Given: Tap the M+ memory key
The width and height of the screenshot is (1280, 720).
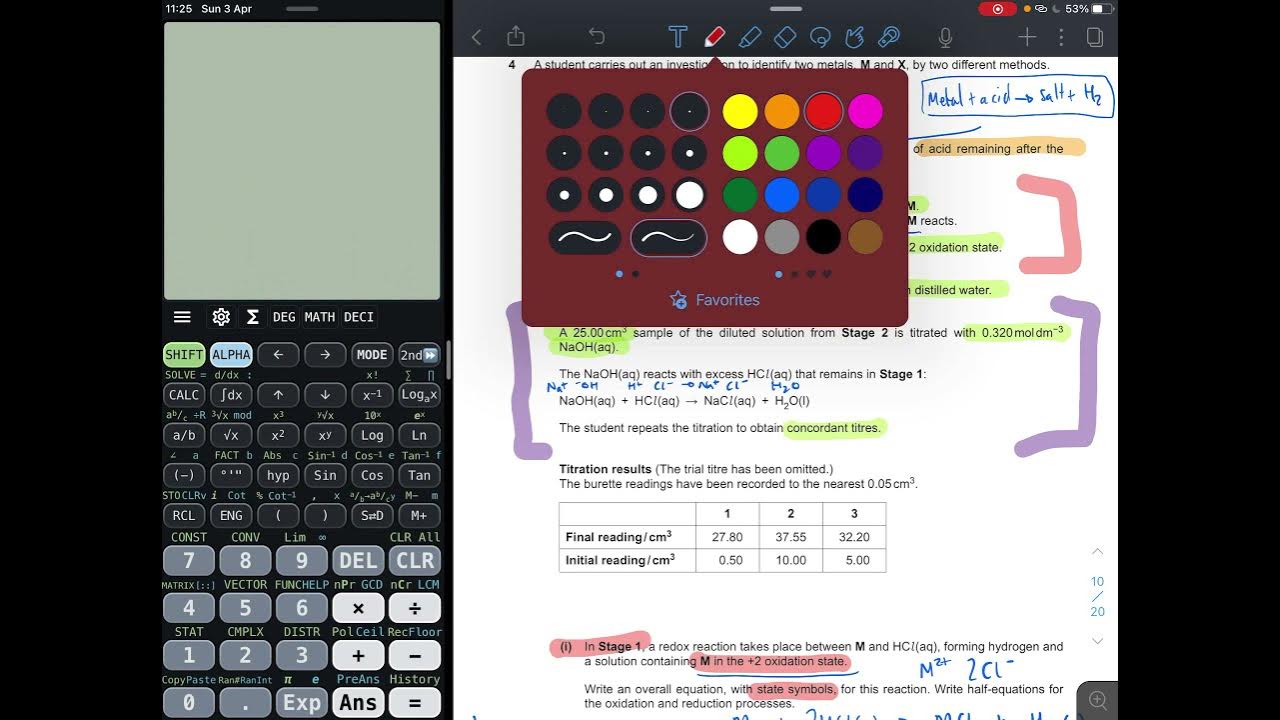Looking at the screenshot, I should (419, 515).
